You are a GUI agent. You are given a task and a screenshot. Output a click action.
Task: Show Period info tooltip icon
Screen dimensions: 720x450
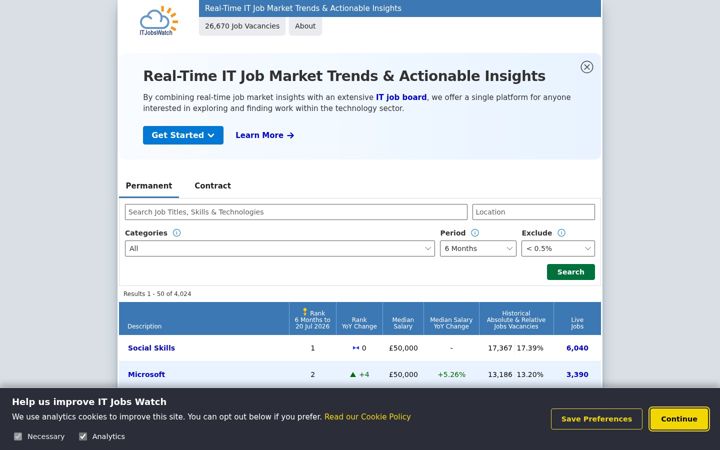point(475,233)
